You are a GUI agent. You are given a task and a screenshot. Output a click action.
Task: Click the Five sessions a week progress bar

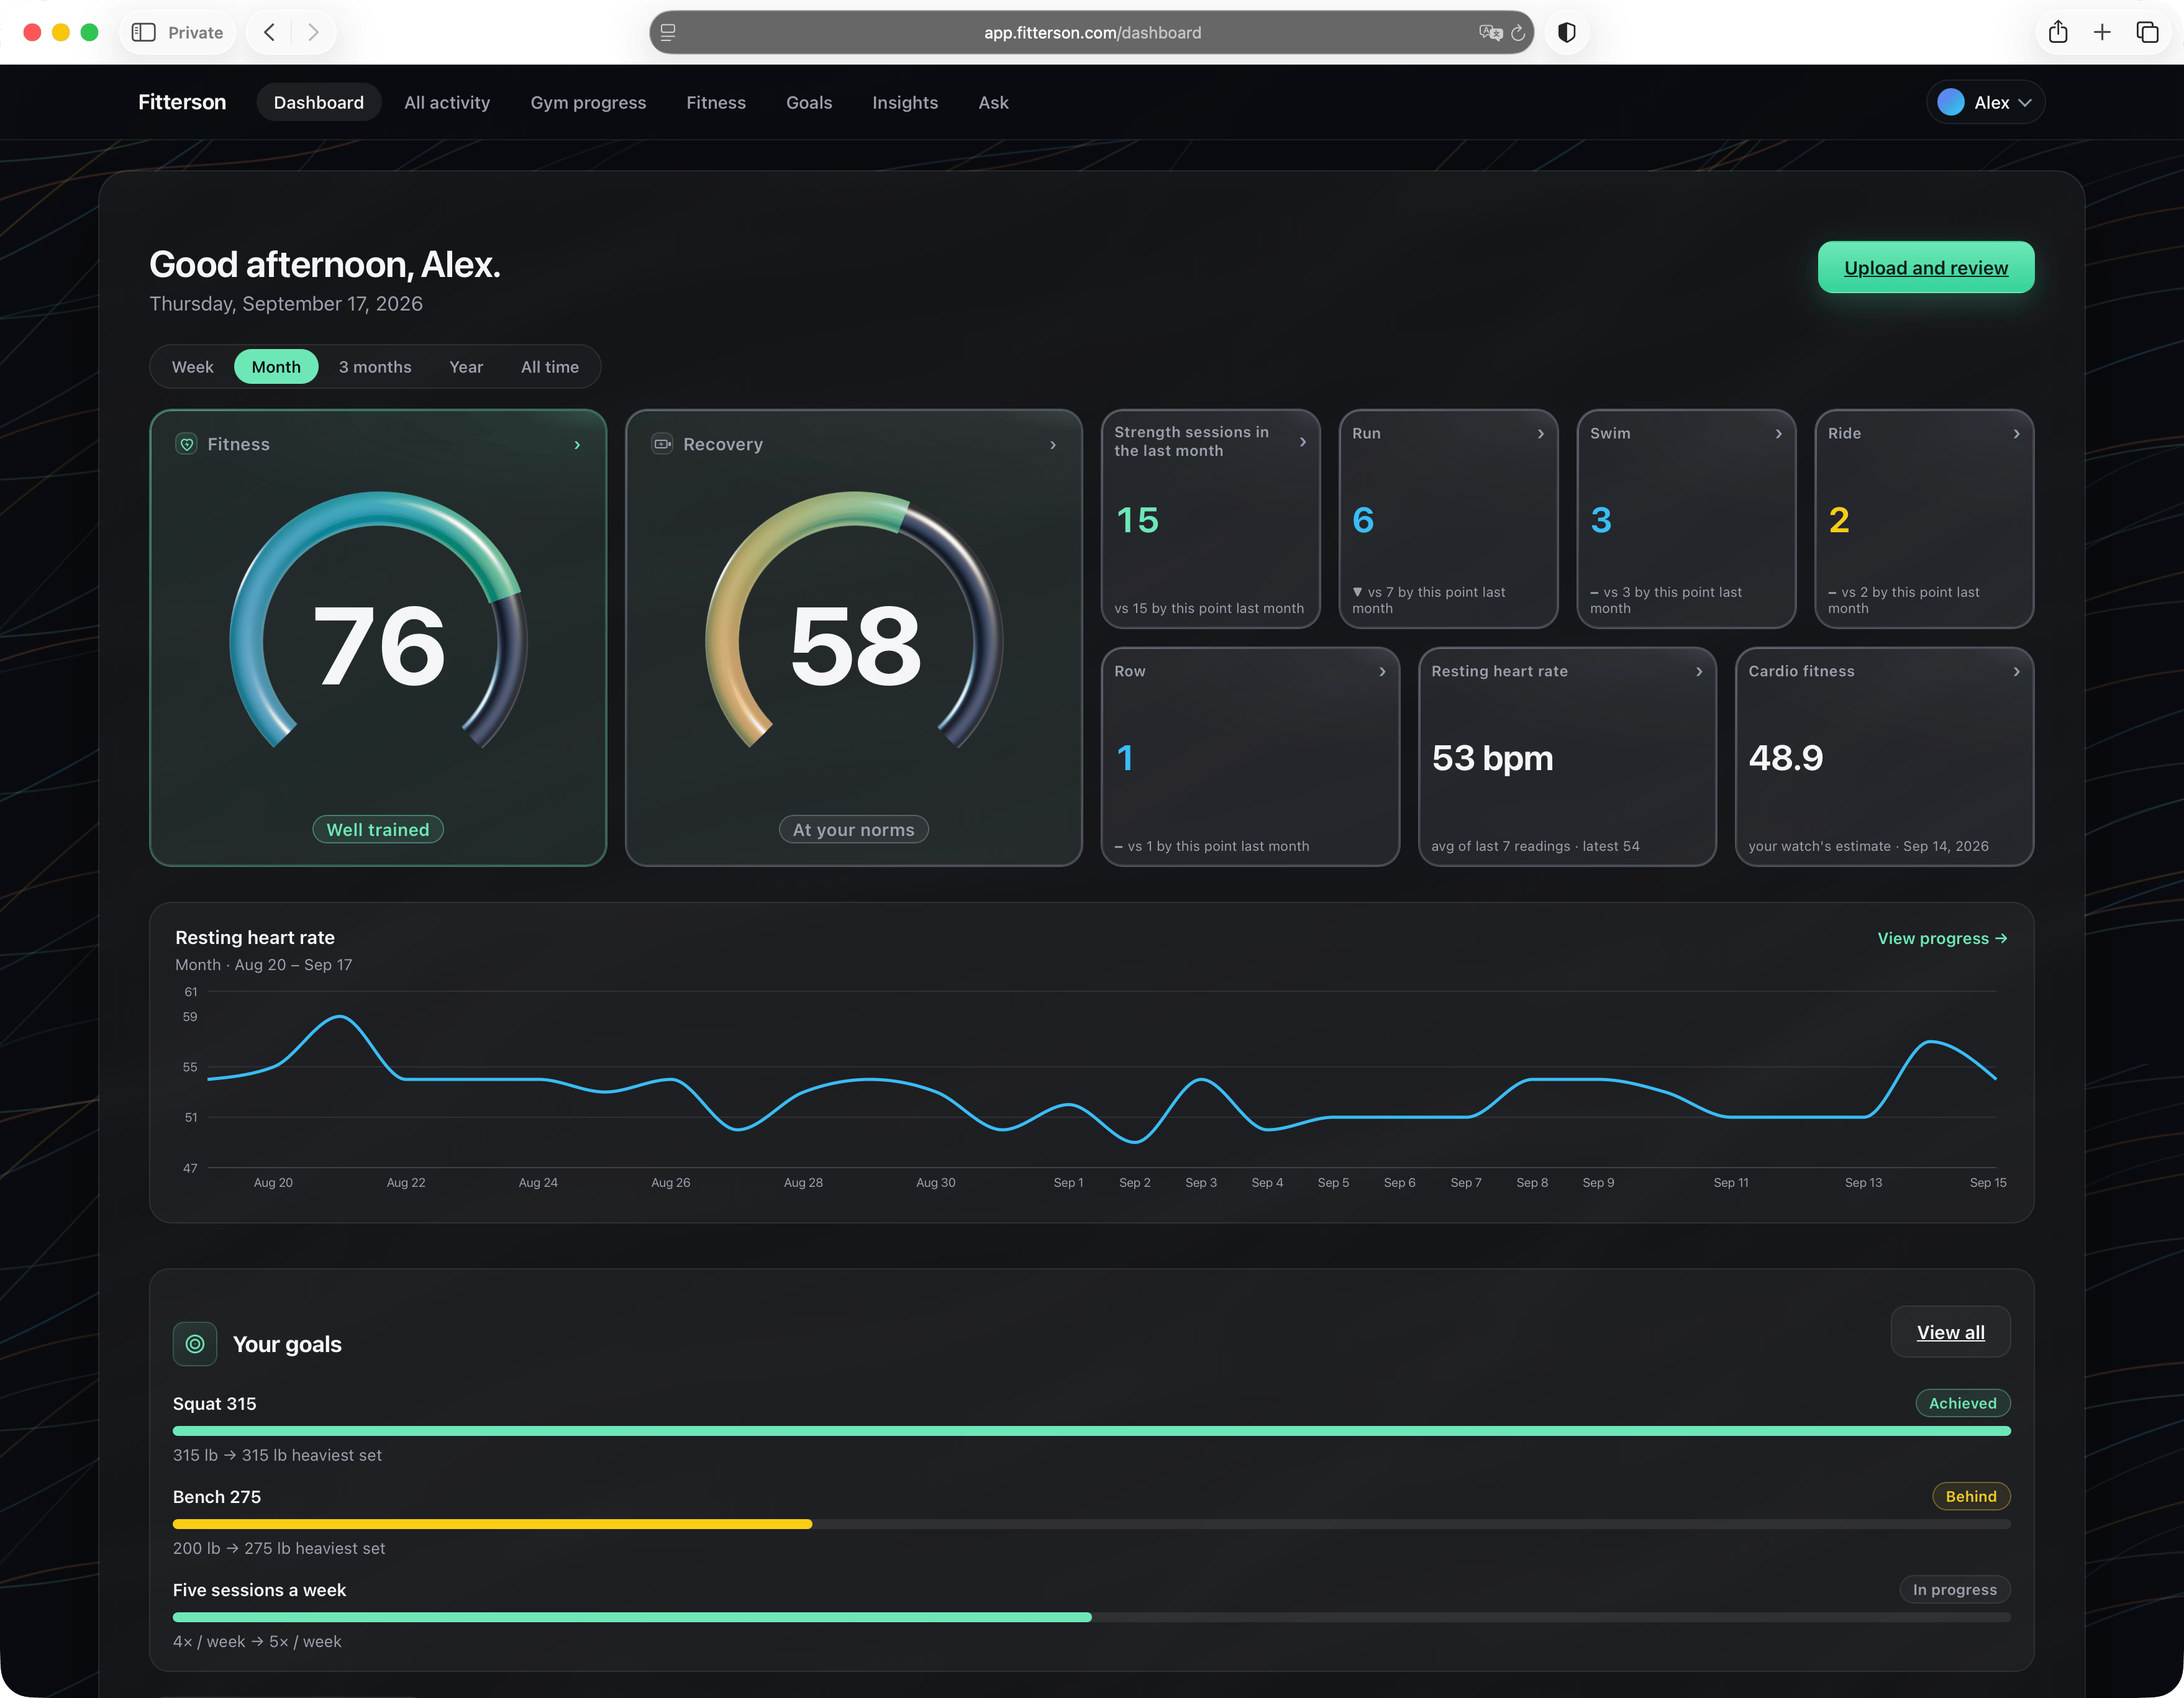(1091, 1617)
